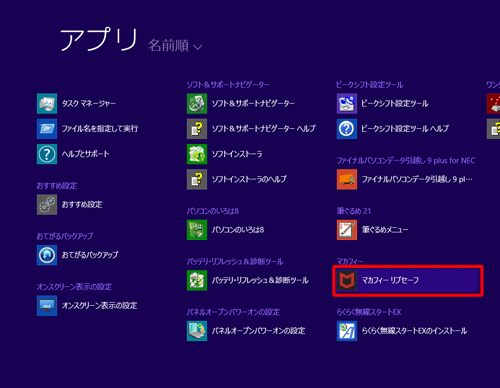Screen dimensions: 500x388
Task: Launch ソフト&サポートナビゲーター app icon
Action: point(197,104)
